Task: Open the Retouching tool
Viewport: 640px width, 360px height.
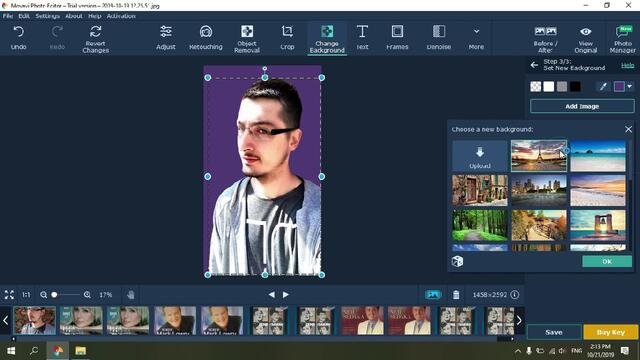Action: [206, 38]
